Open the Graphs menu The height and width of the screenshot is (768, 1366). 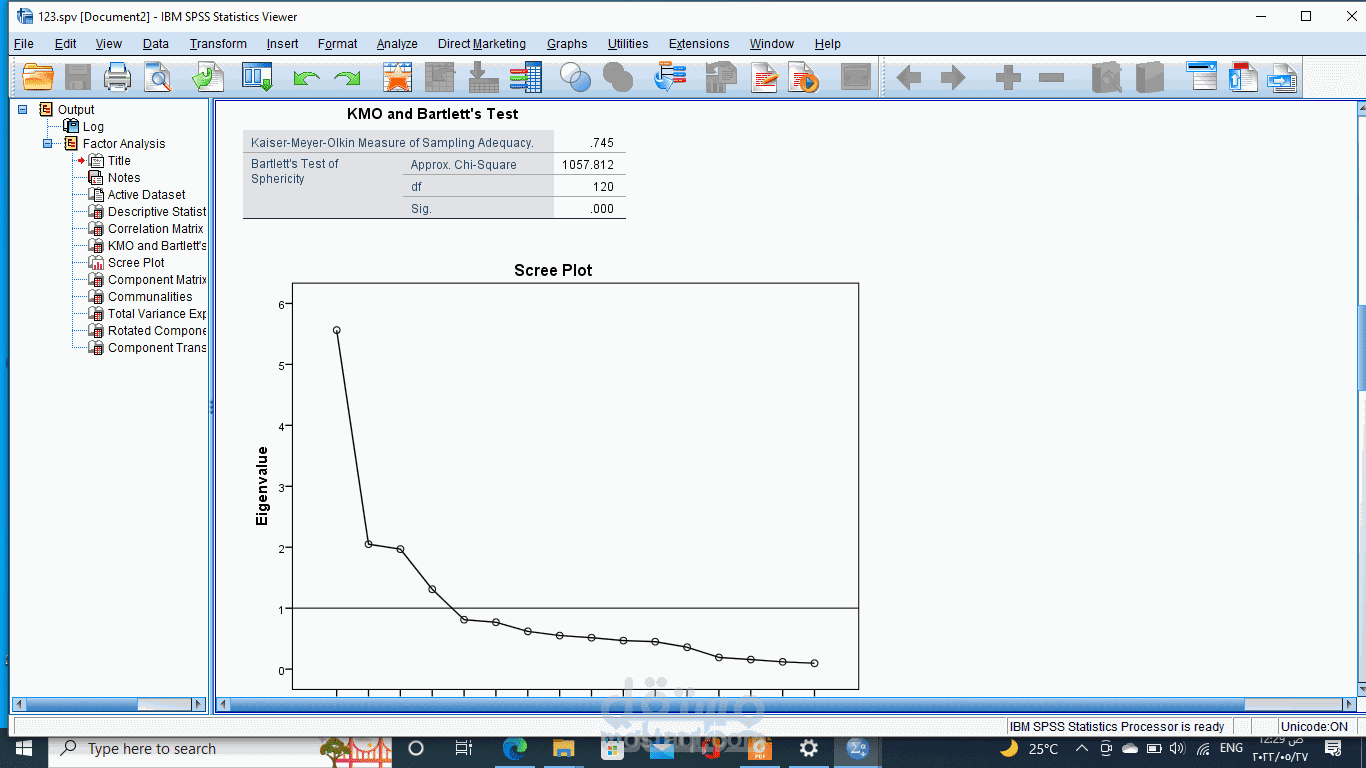pos(567,44)
